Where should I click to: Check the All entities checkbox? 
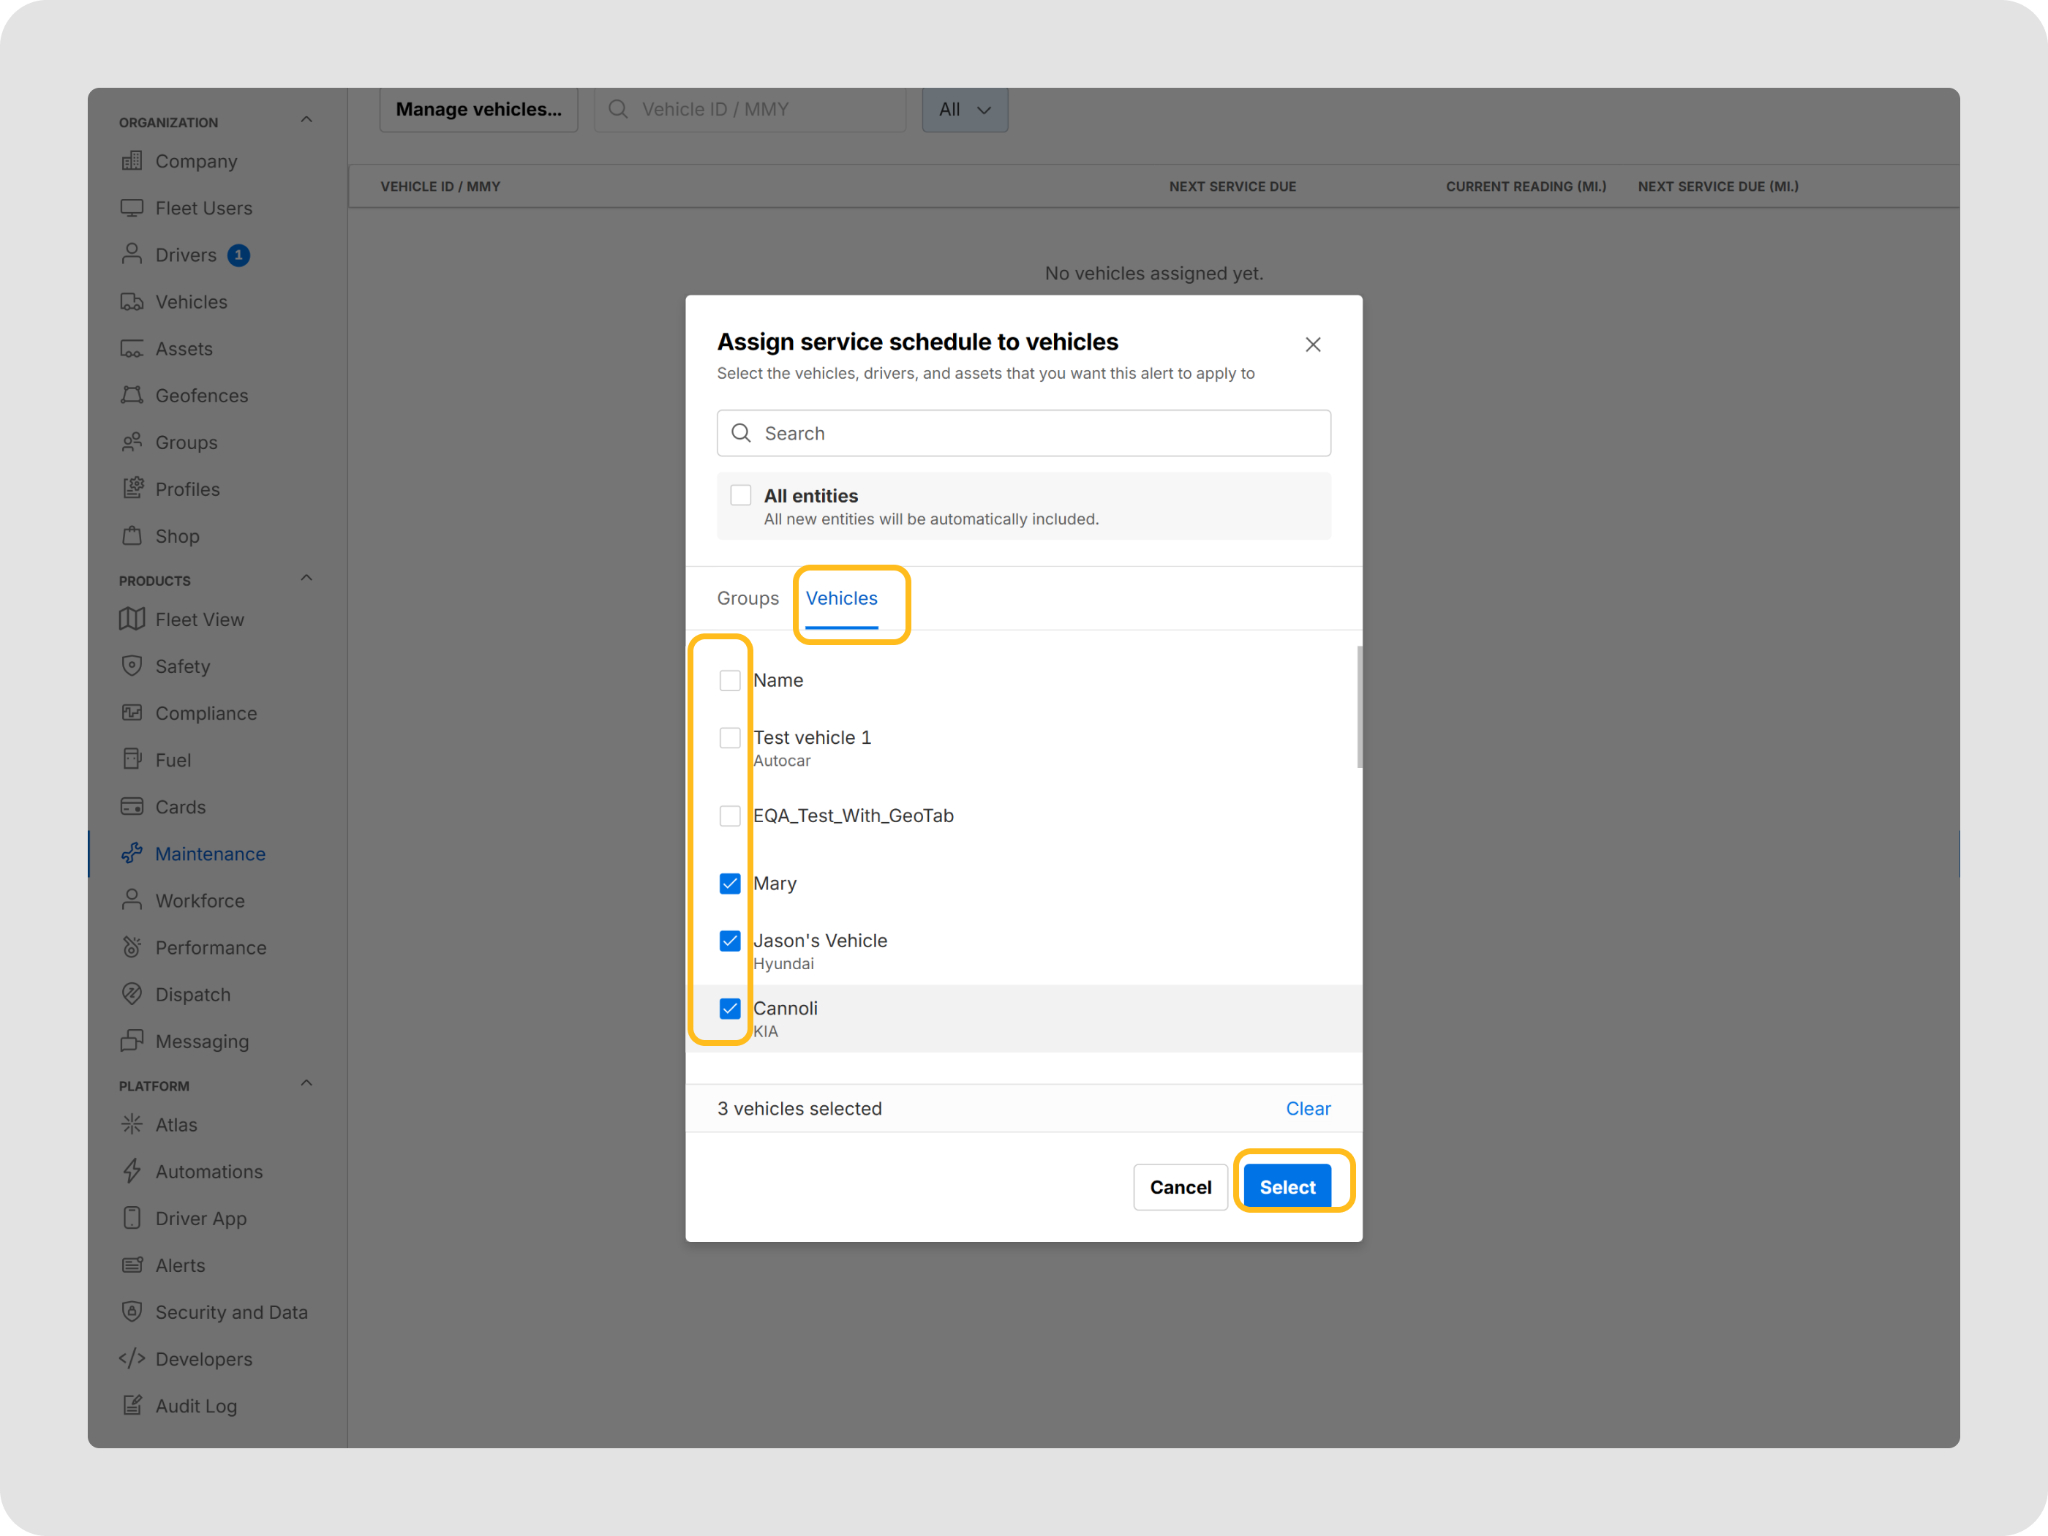pos(741,495)
